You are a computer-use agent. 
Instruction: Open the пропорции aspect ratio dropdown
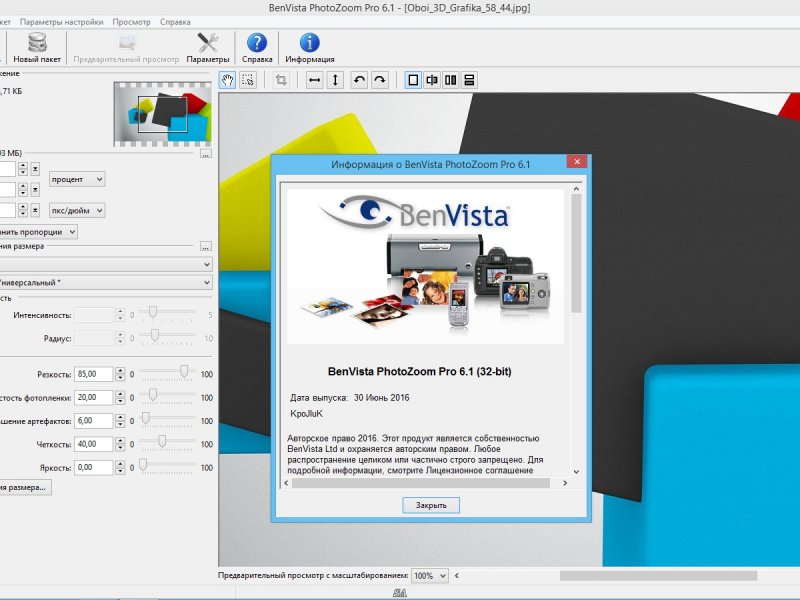coord(39,232)
